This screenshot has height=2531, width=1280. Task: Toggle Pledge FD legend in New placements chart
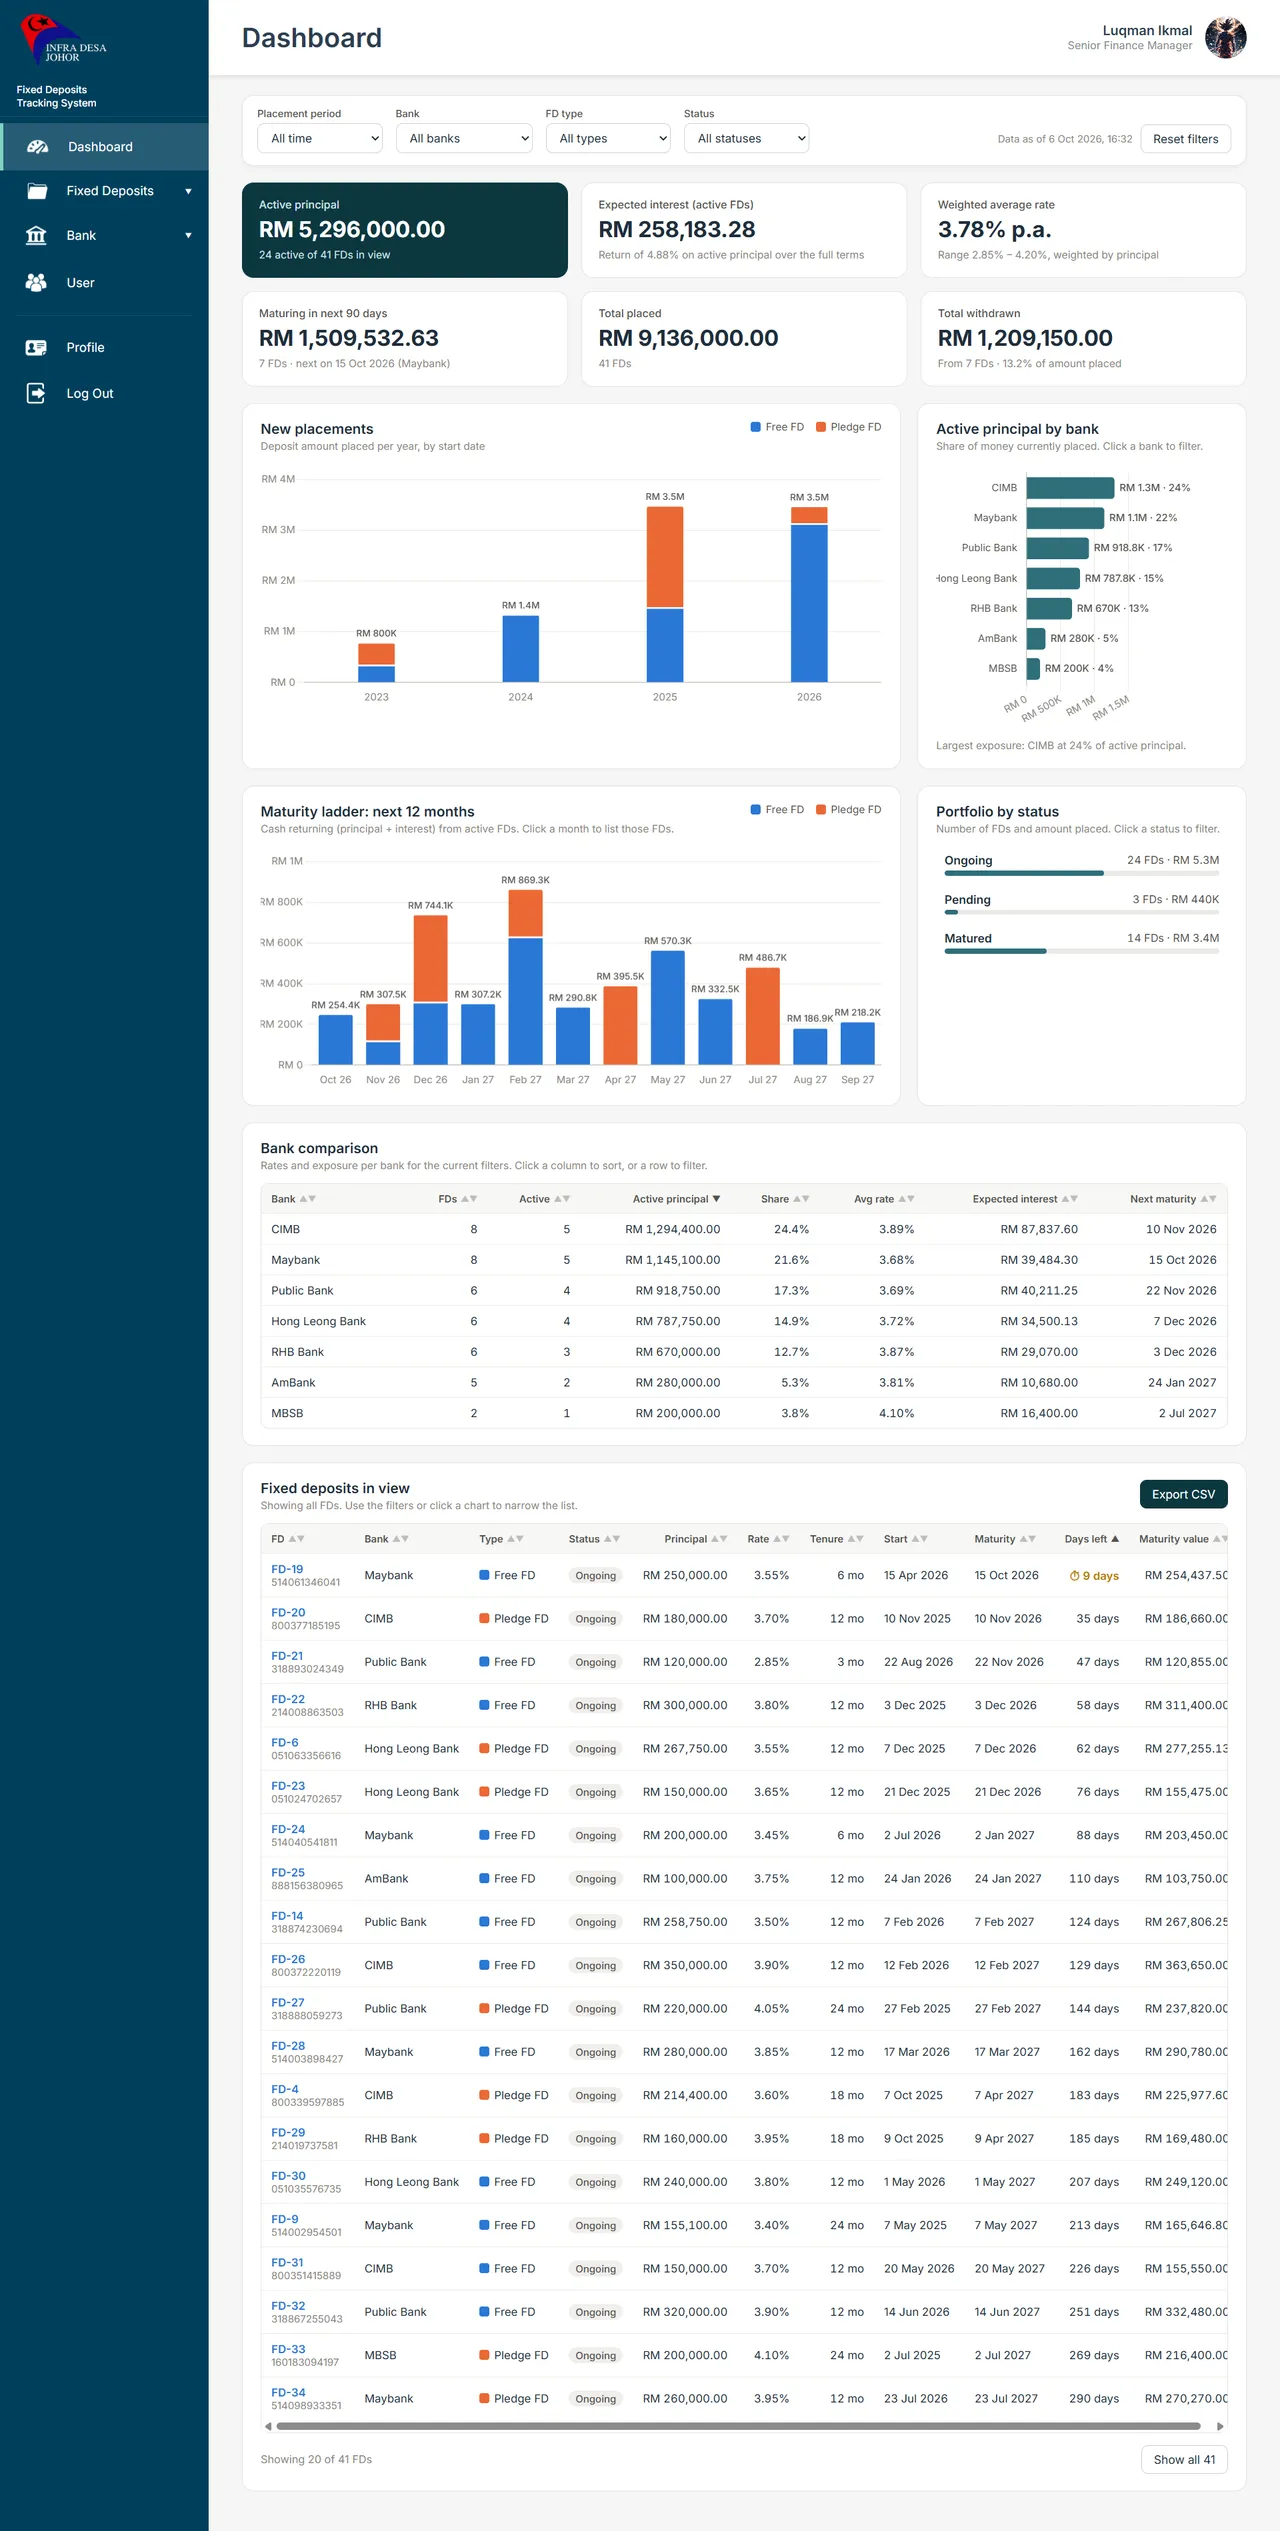tap(848, 427)
